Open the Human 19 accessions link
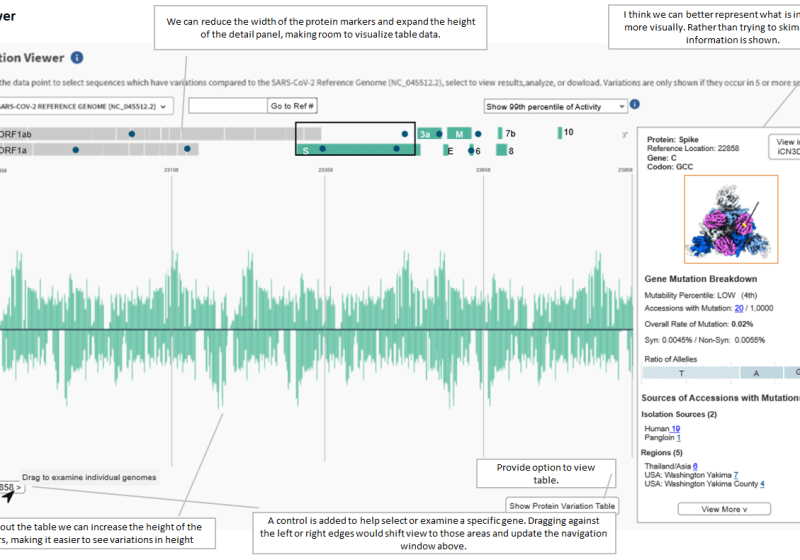Image resolution: width=800 pixels, height=560 pixels. pyautogui.click(x=676, y=428)
